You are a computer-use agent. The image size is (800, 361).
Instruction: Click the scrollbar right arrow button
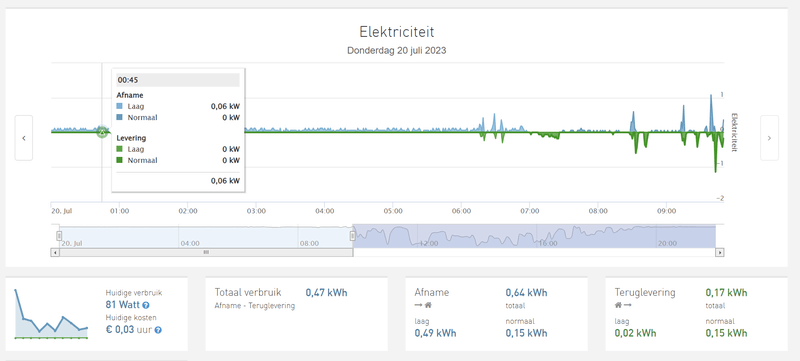click(720, 252)
